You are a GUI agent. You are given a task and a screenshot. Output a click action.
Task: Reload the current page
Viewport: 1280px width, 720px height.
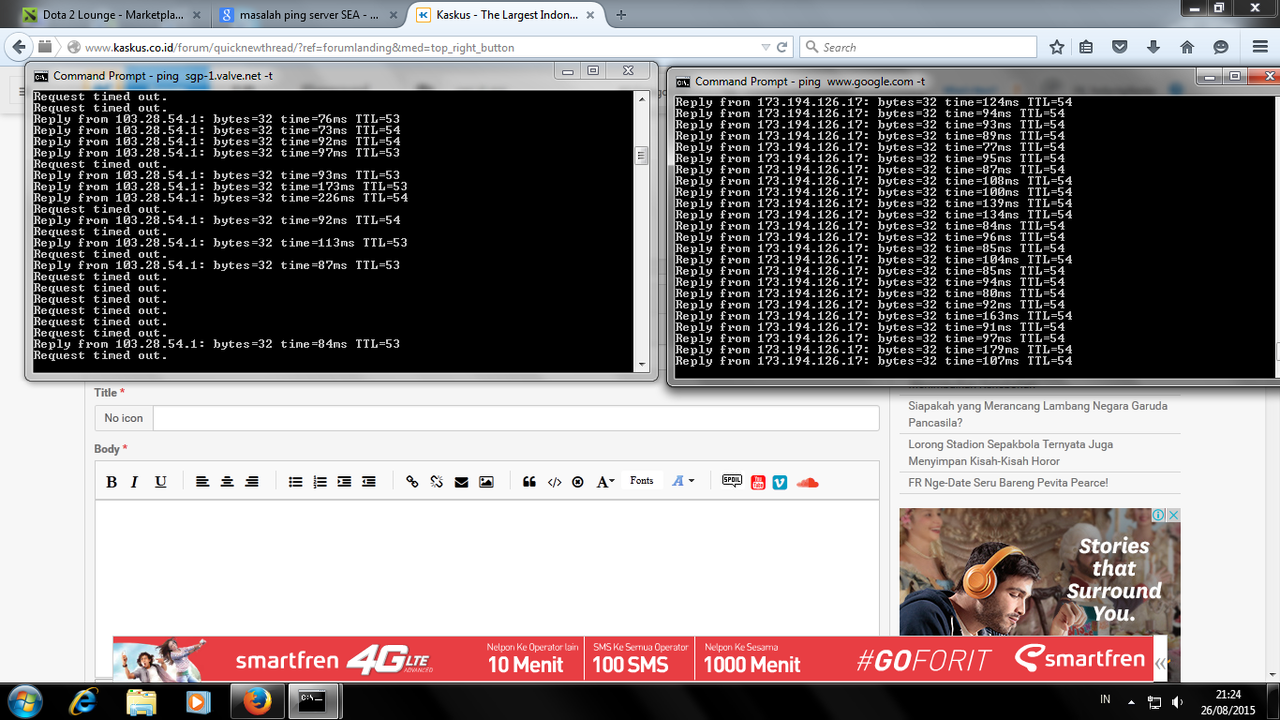click(x=782, y=47)
